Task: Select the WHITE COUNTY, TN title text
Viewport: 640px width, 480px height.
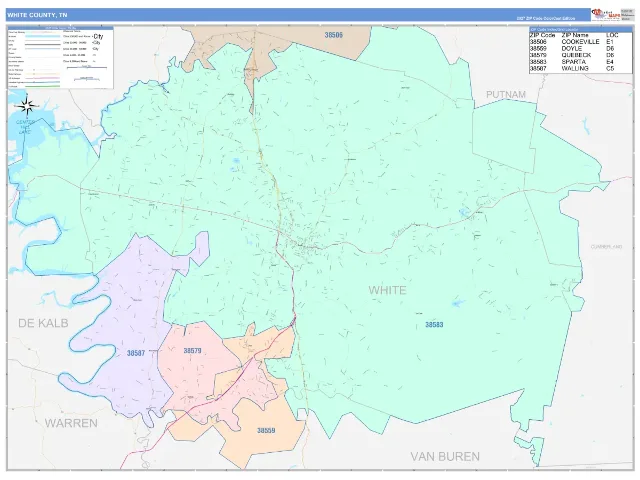Action: tap(37, 15)
